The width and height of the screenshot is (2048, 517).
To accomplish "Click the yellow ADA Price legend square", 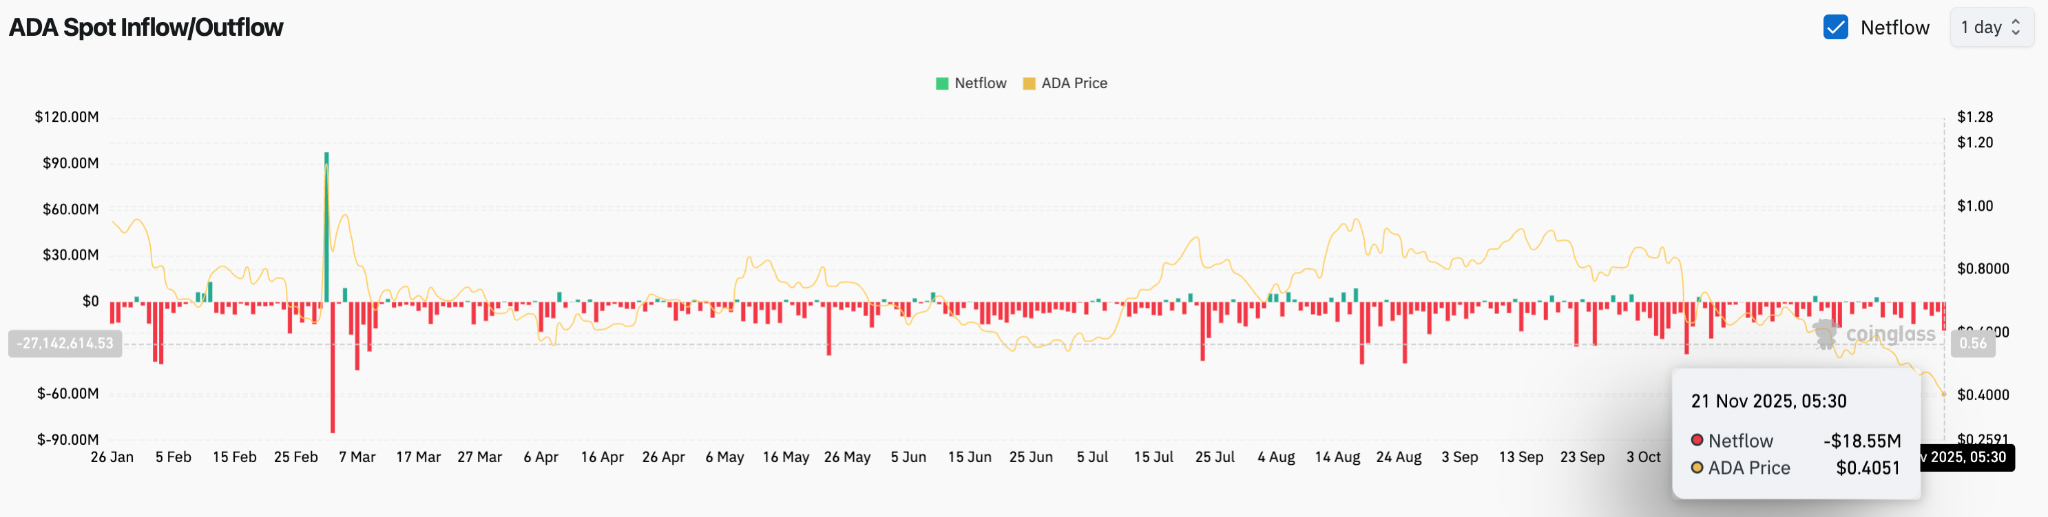I will pos(1029,83).
